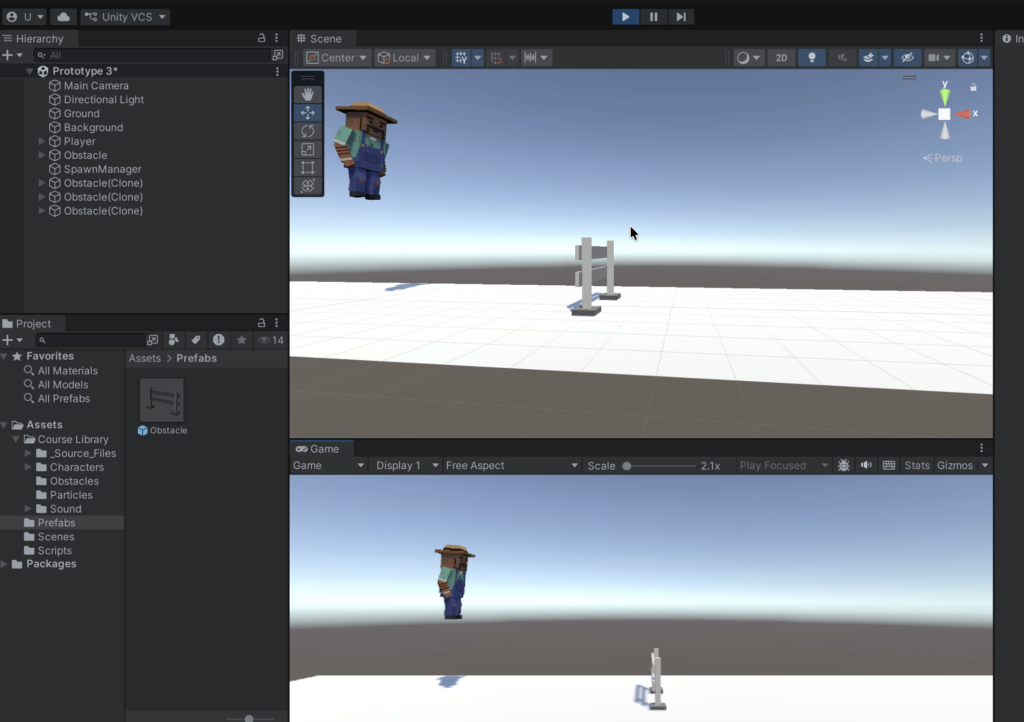Viewport: 1024px width, 722px height.
Task: Select the Hand view tool
Action: 308,94
